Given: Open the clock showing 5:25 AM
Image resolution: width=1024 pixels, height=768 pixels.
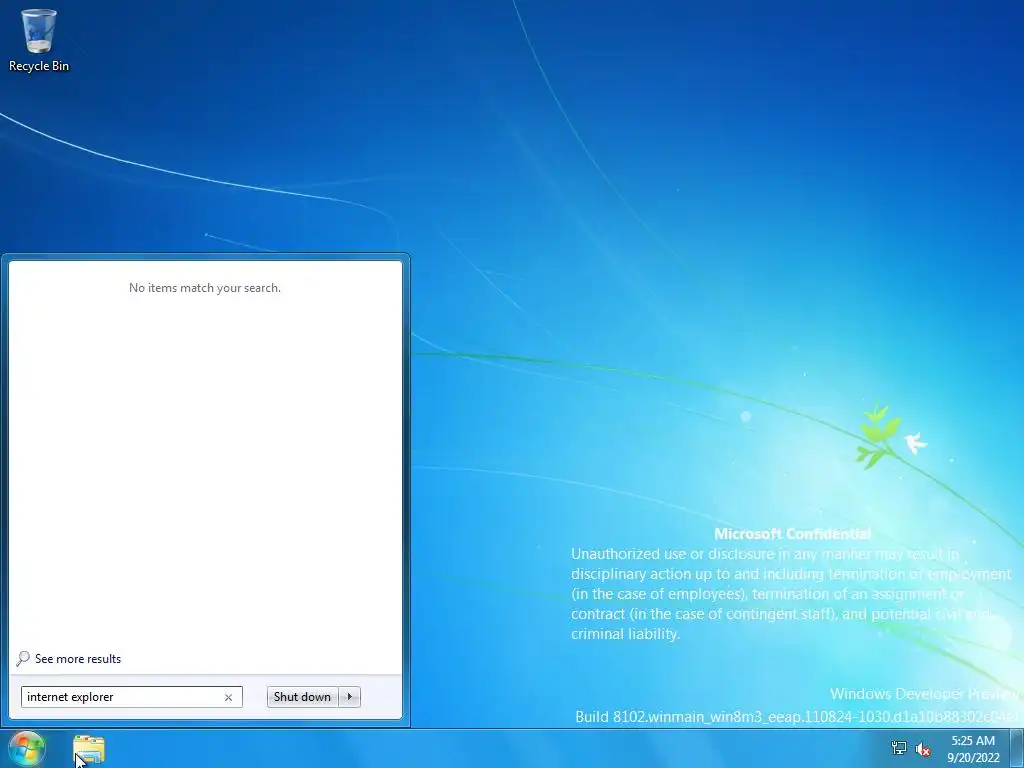Looking at the screenshot, I should point(973,749).
